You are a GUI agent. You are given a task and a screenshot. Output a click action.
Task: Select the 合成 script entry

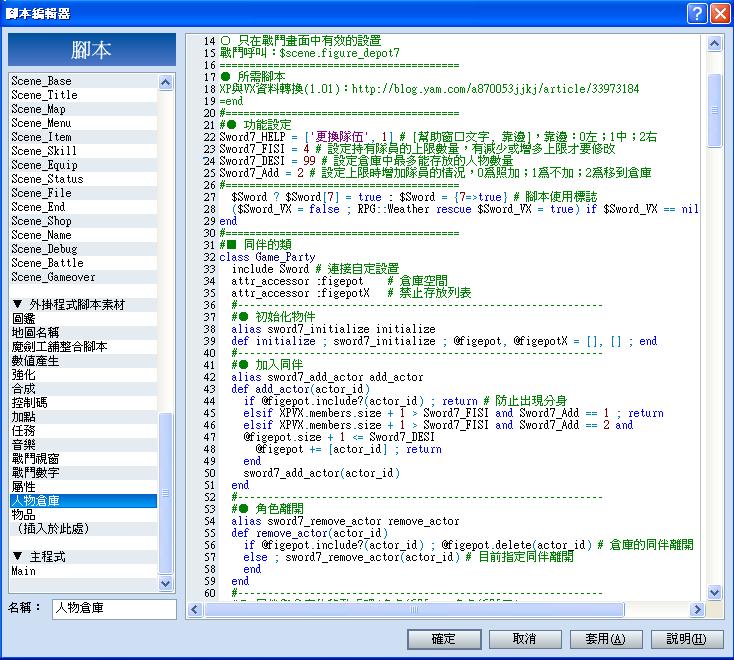pos(83,389)
